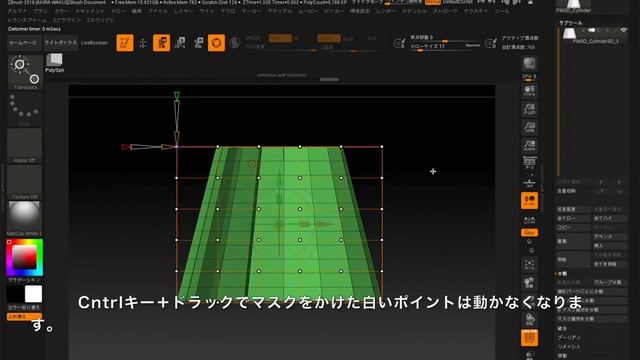Click the 全てを削除 button
640x360 pixels.
tap(610, 264)
